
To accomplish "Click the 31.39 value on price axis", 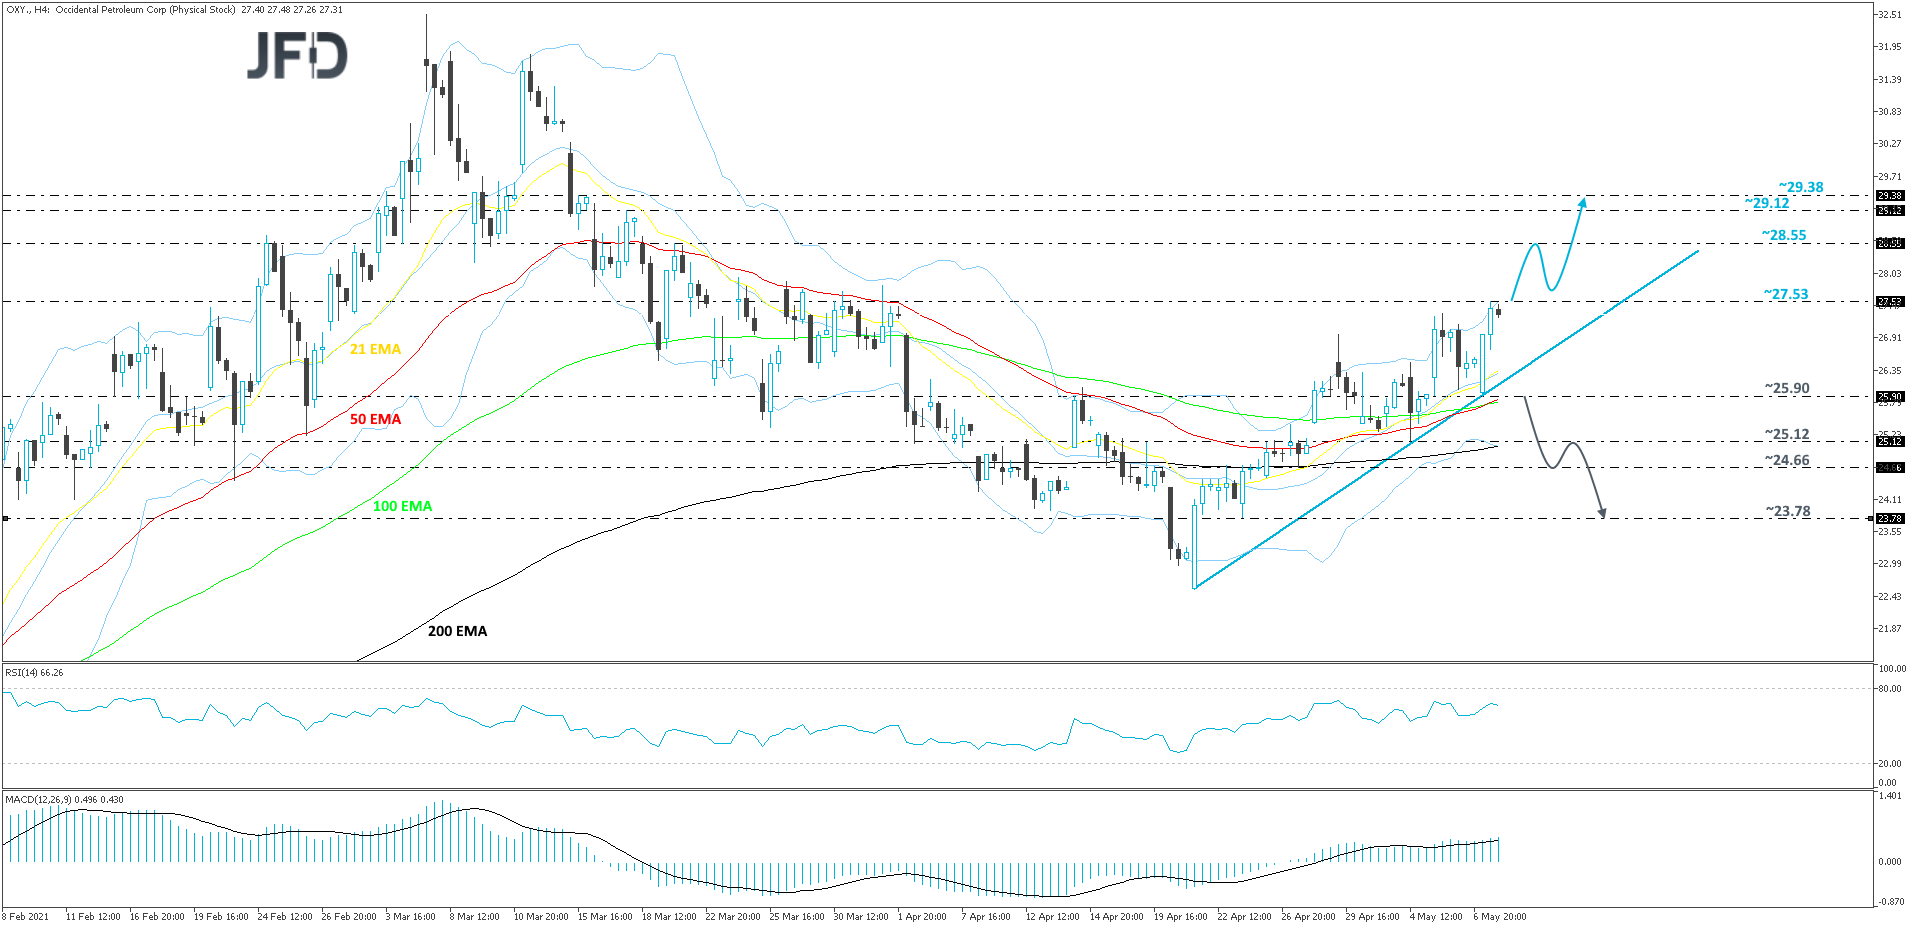I will (1889, 79).
